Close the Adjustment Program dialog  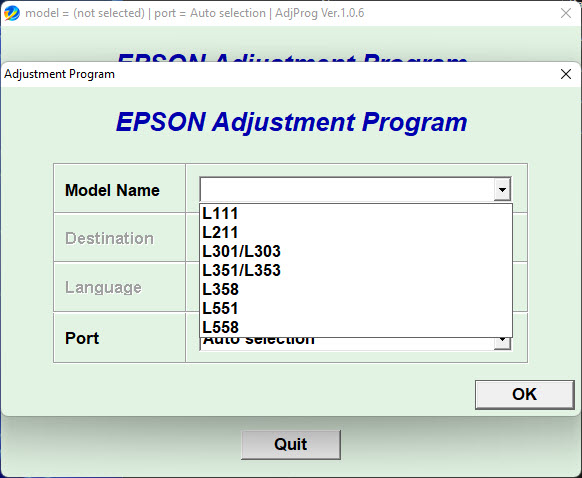(566, 74)
